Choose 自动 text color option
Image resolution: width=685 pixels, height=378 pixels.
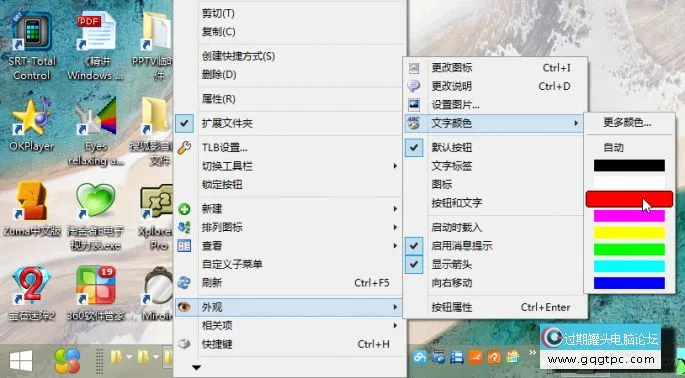pos(629,148)
